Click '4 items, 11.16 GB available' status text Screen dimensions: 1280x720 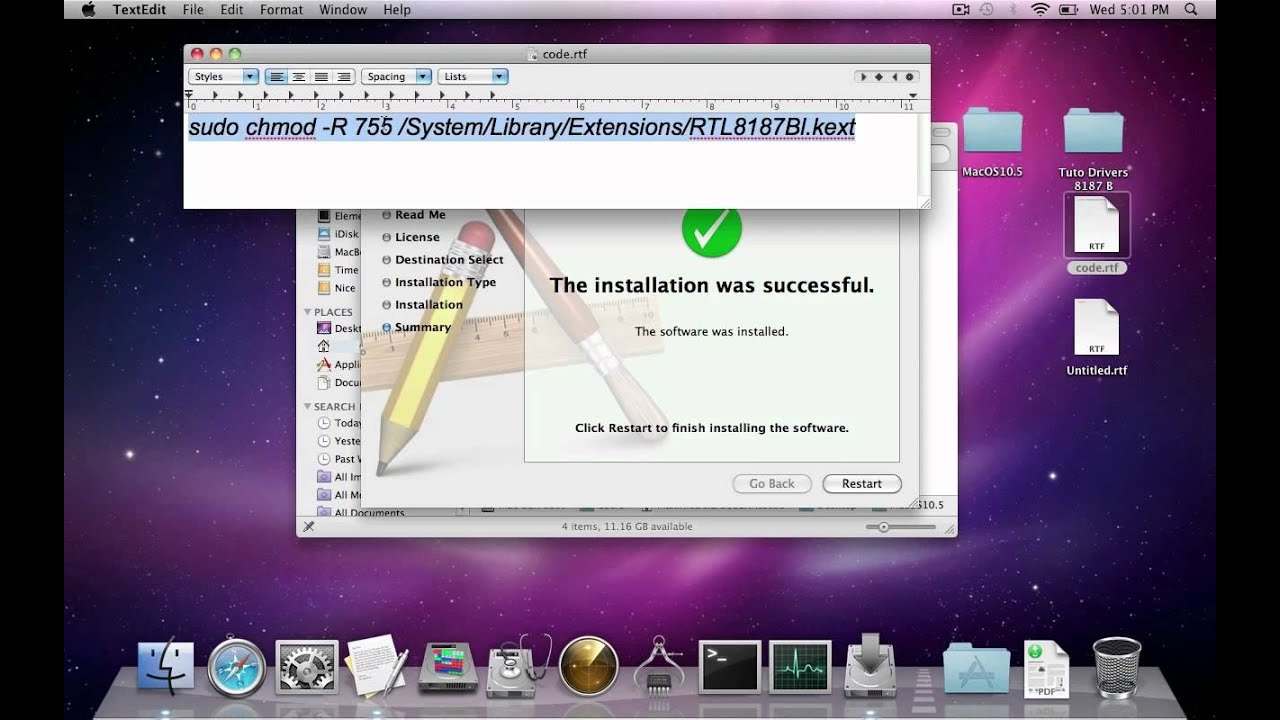click(627, 527)
